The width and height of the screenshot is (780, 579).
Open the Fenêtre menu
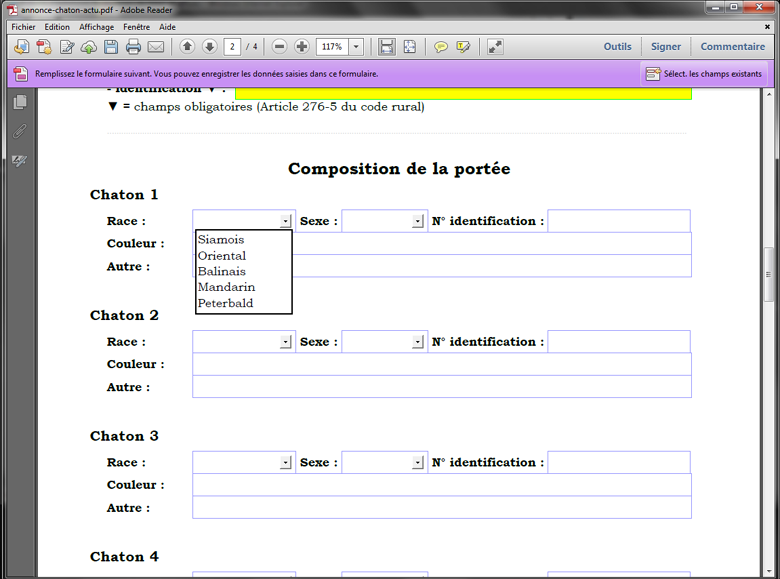(x=136, y=27)
